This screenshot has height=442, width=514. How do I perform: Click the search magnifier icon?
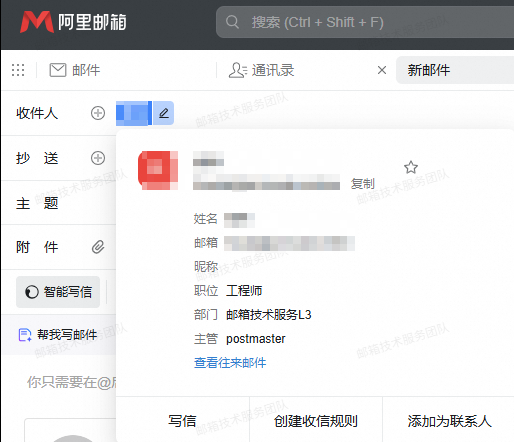click(232, 22)
